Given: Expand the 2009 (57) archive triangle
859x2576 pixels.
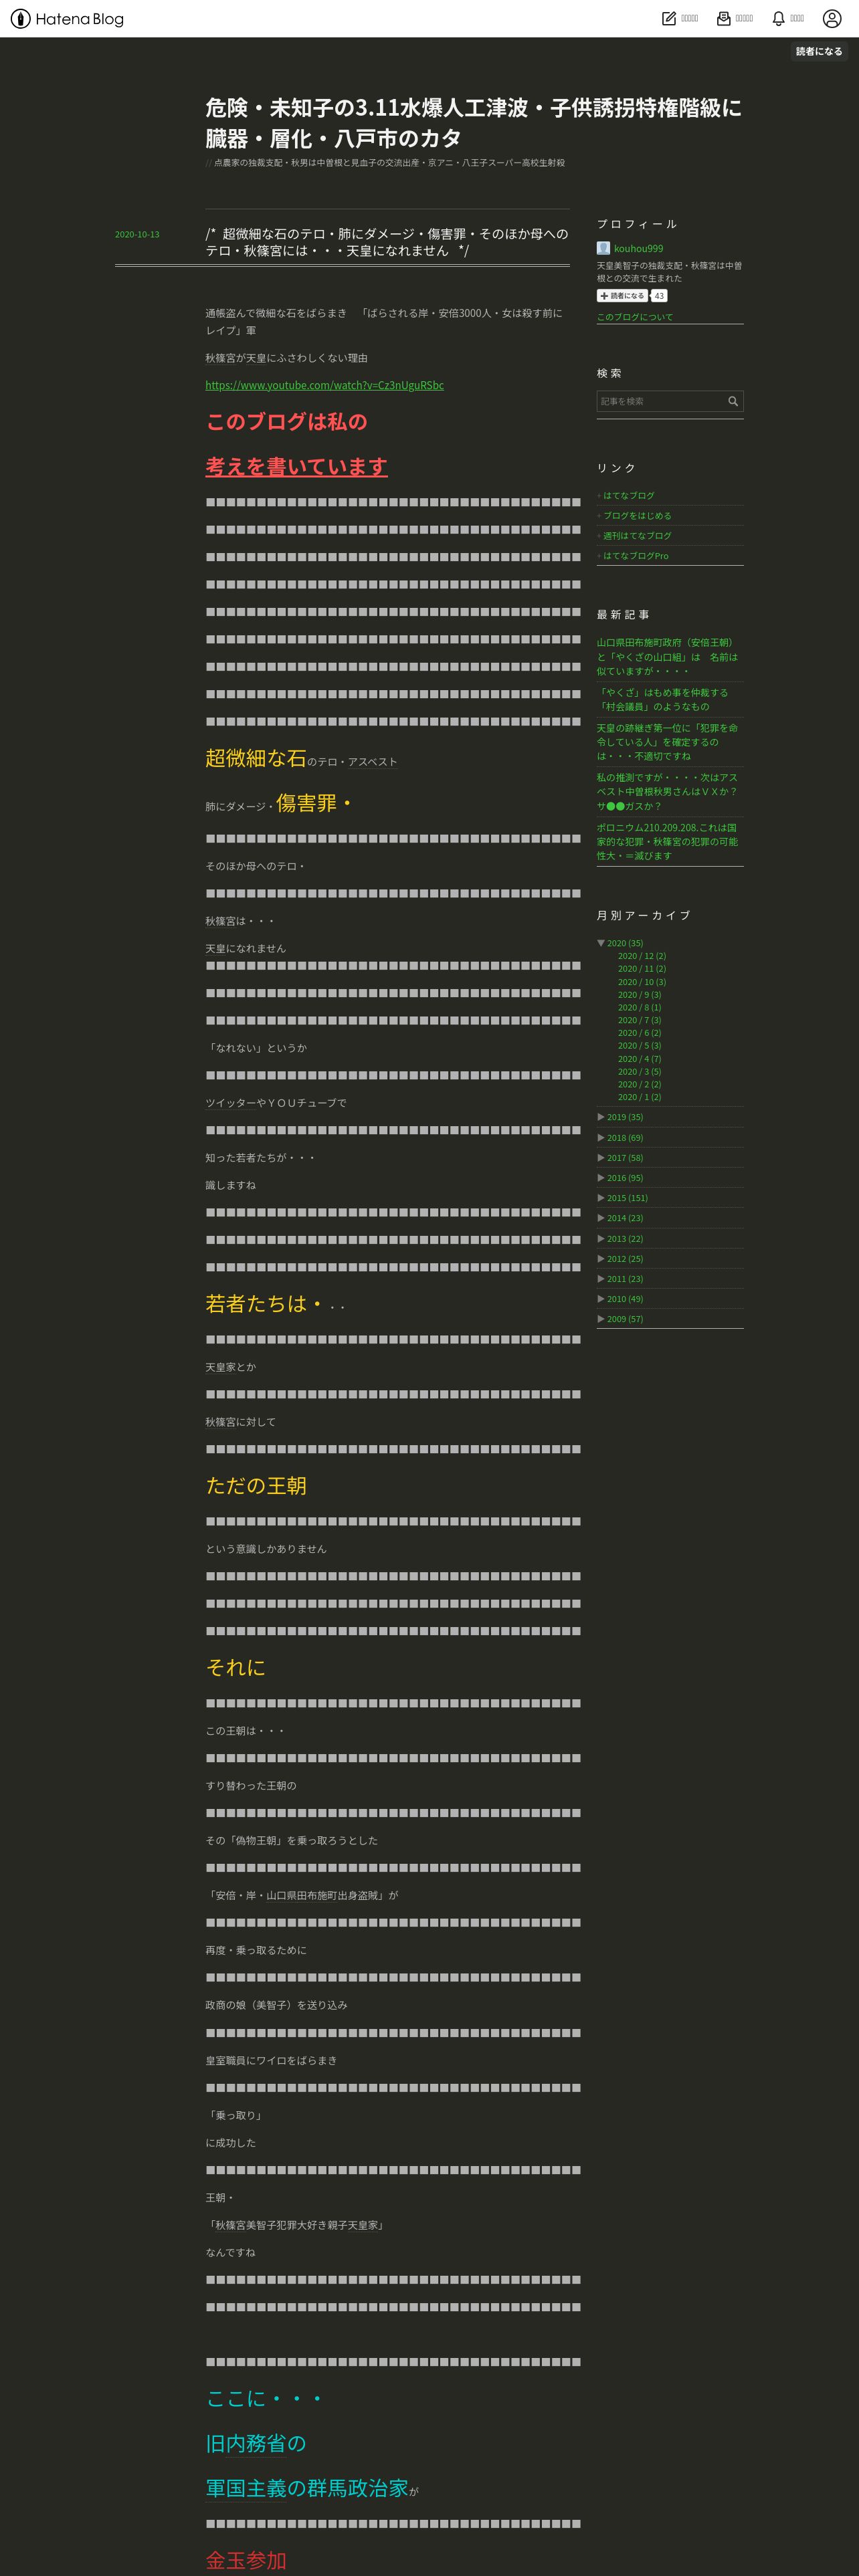Looking at the screenshot, I should tap(601, 1319).
